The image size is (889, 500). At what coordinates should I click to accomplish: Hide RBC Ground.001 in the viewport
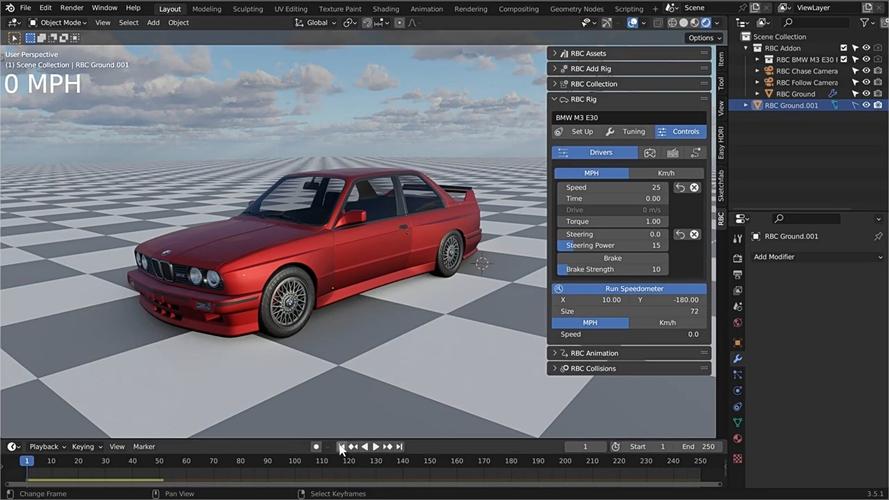866,105
